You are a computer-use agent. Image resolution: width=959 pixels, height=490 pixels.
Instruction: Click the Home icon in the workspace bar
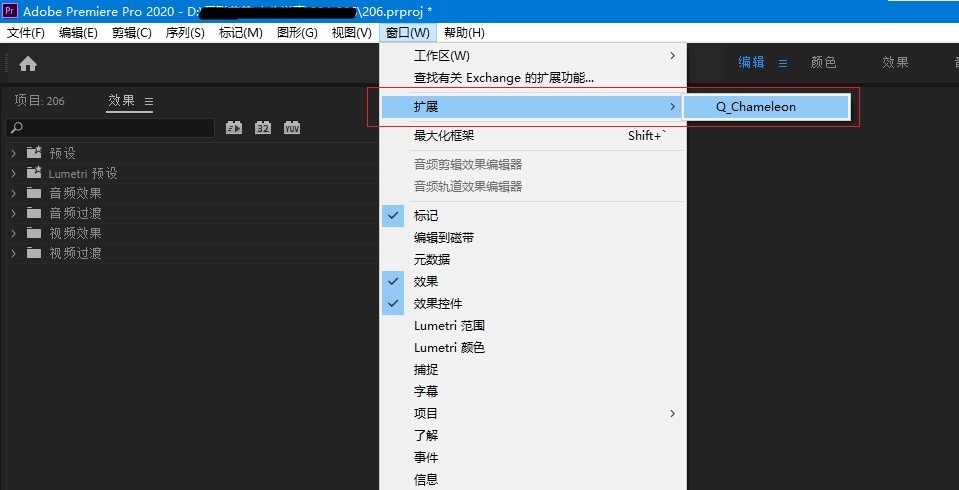point(28,64)
